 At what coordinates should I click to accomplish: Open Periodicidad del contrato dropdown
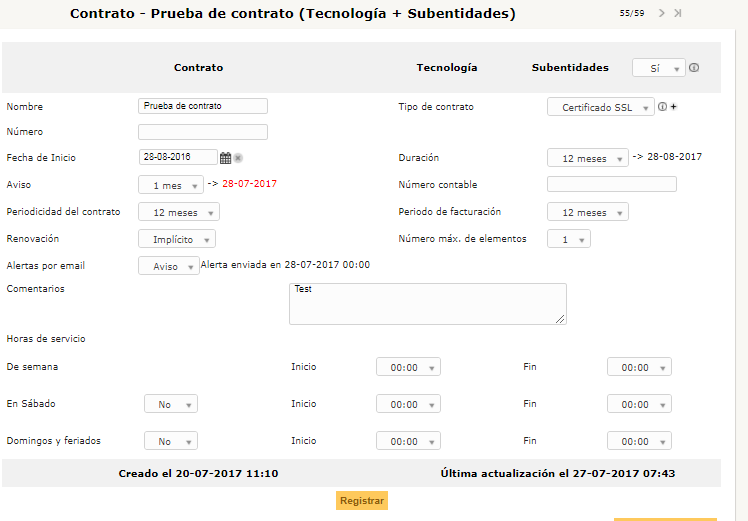click(179, 212)
